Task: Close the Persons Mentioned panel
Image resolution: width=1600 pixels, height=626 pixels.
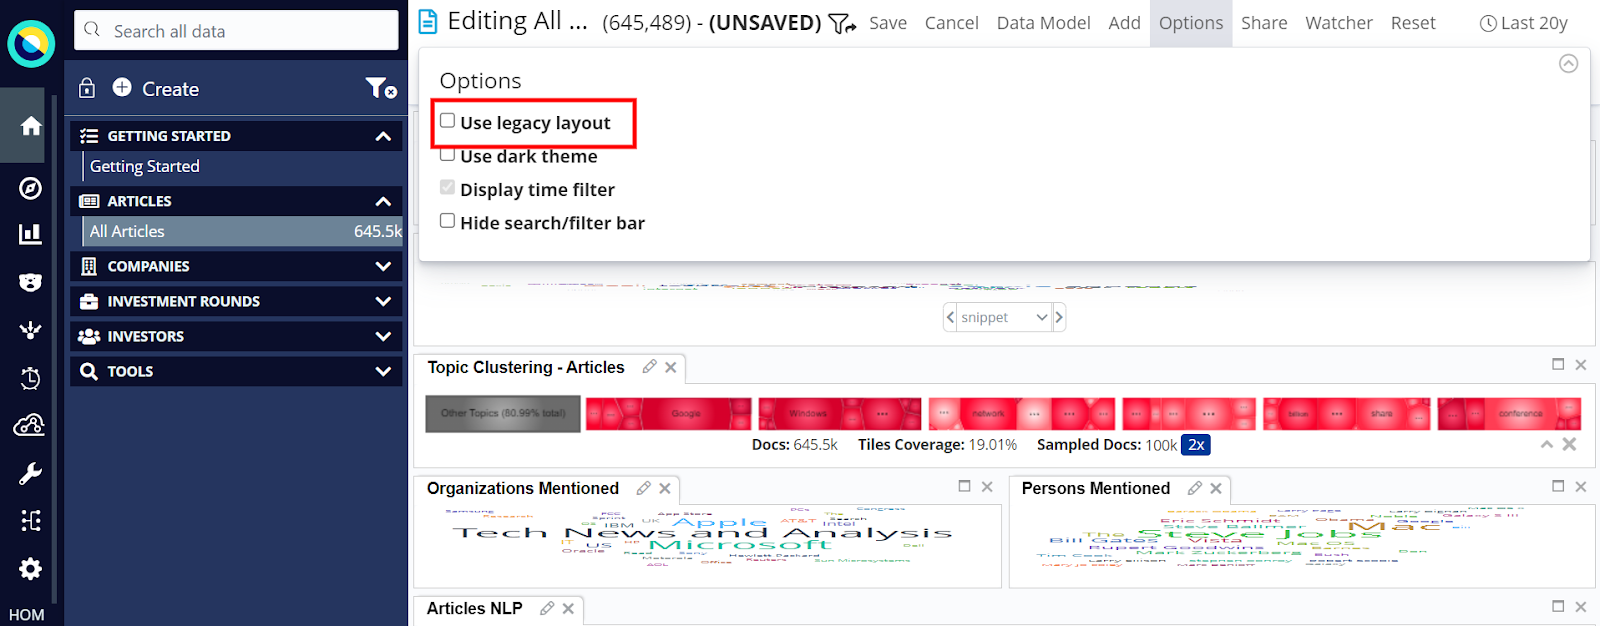Action: (1581, 487)
